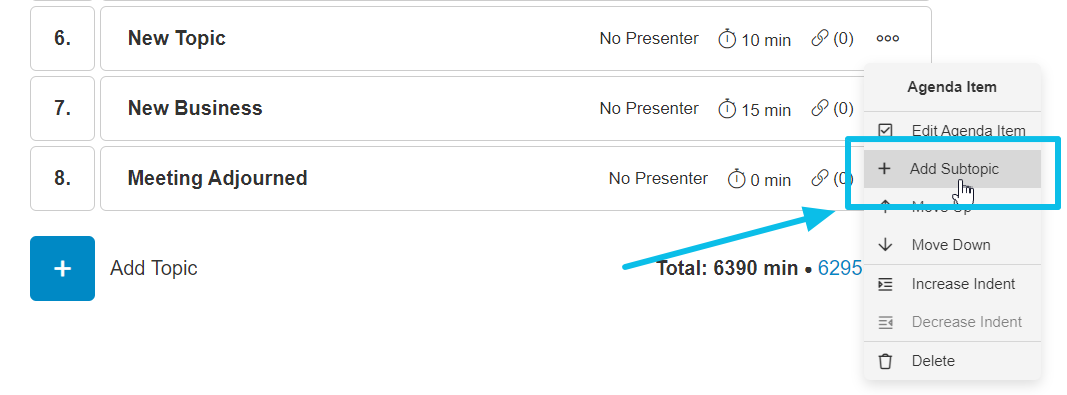Viewport: 1067px width, 395px height.
Task: Click the stopwatch icon on New Topic row
Action: (727, 39)
